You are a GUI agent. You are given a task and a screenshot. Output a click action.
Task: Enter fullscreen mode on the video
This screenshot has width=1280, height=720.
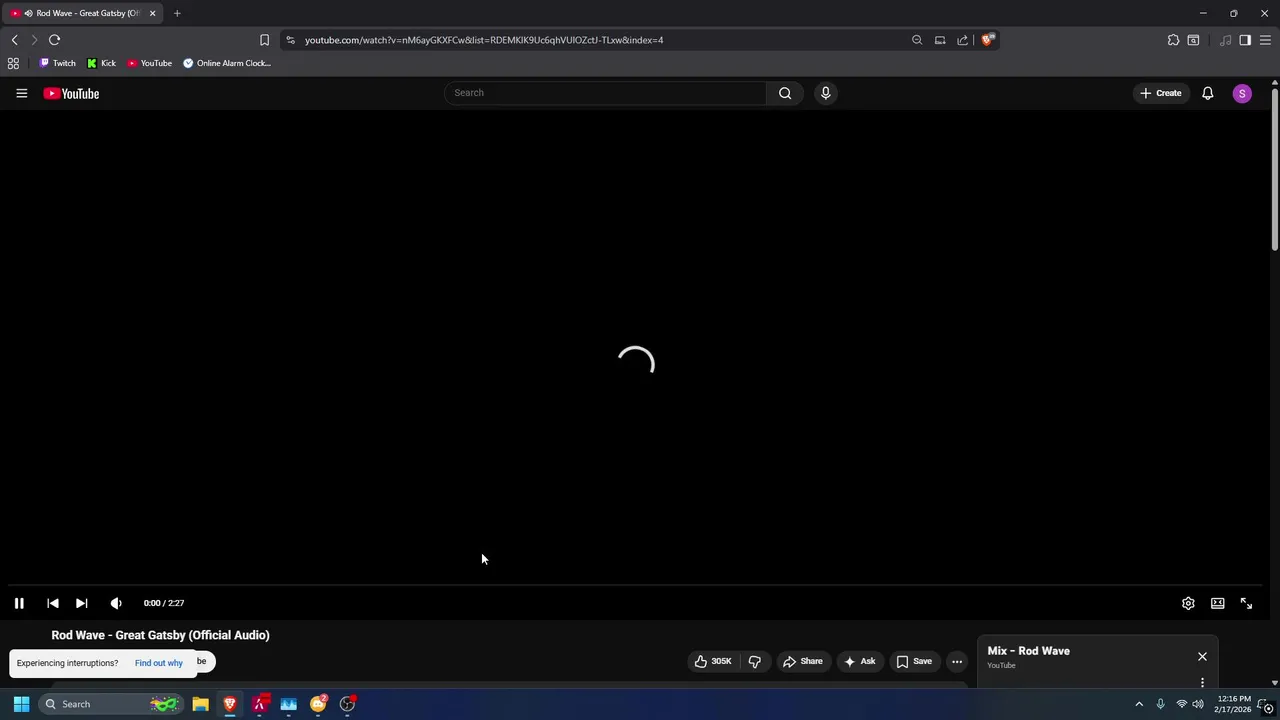tap(1246, 603)
